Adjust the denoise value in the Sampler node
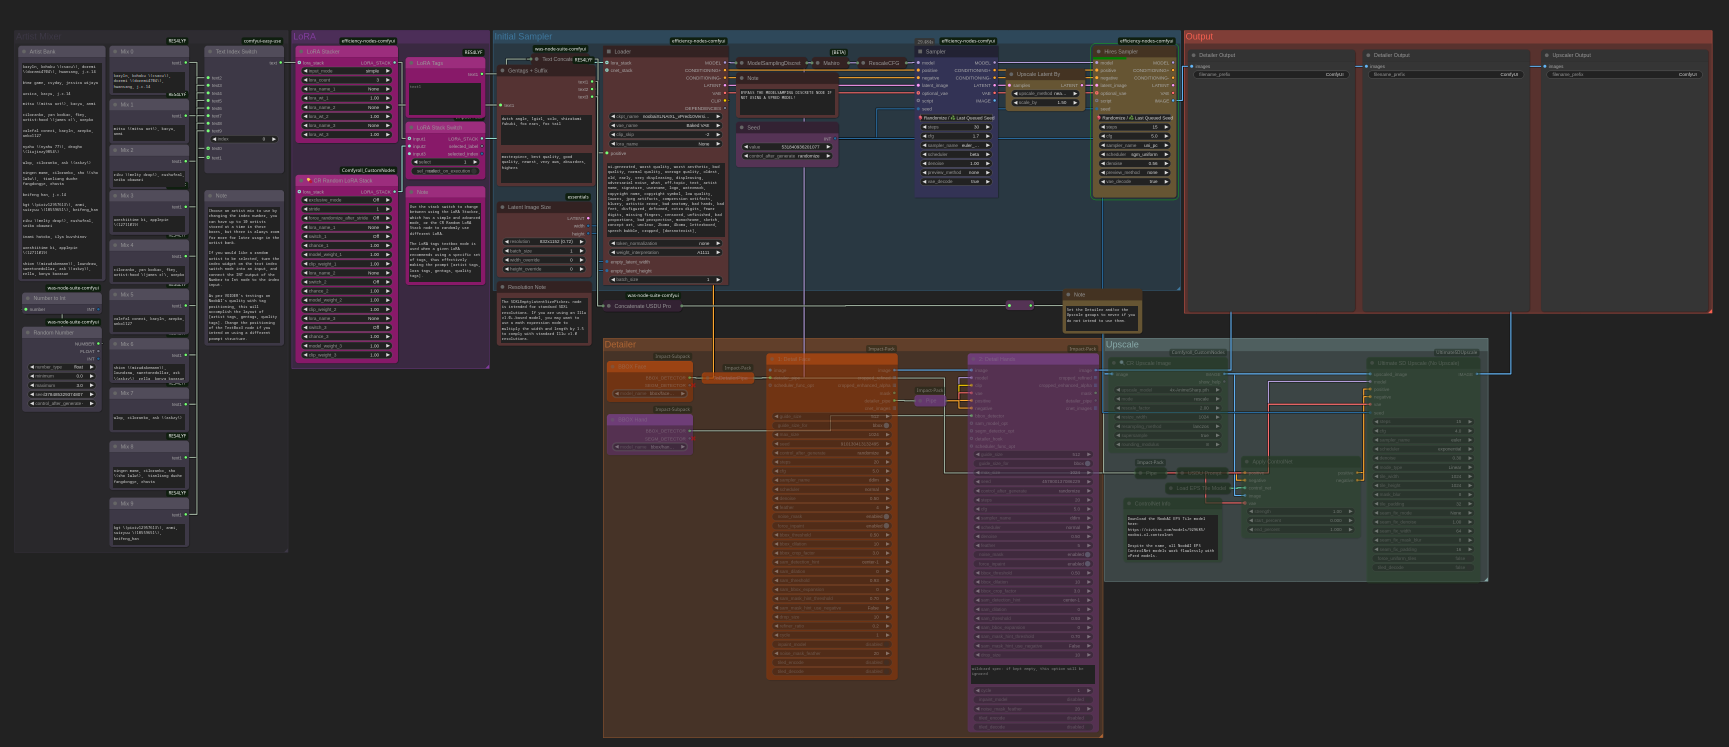 (957, 164)
